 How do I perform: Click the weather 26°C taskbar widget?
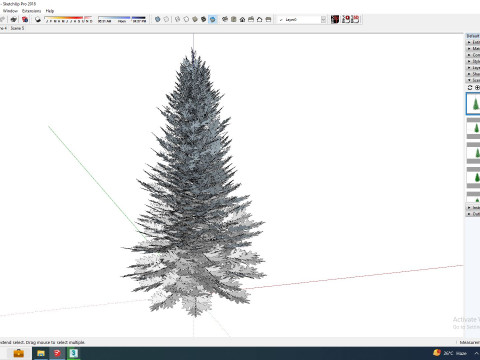(x=450, y=353)
